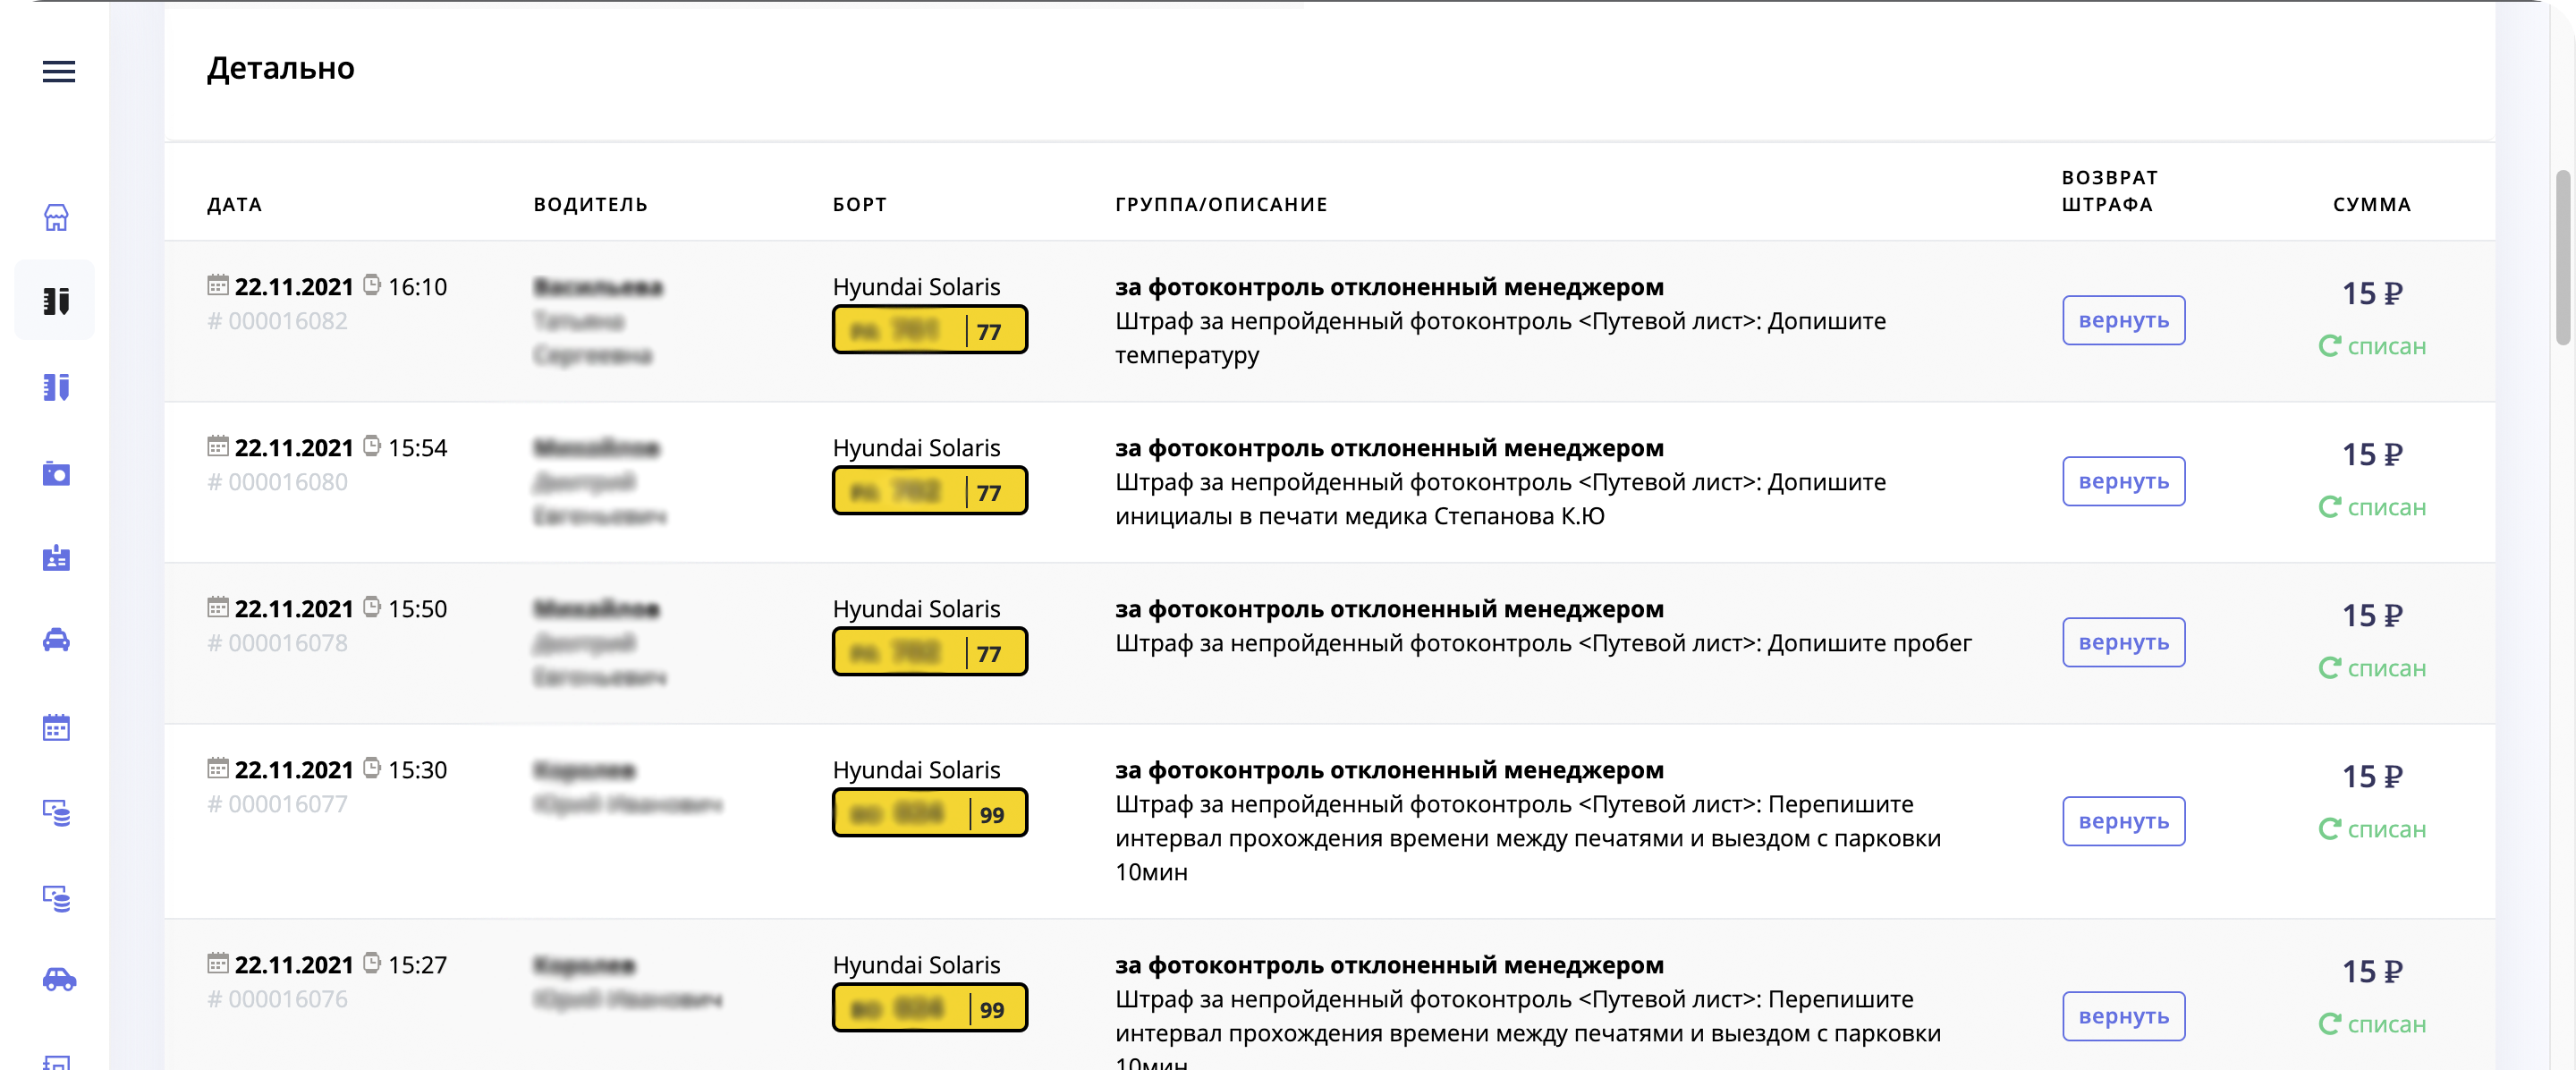The image size is (2576, 1070).
Task: Click the fine description mentioning 'Допишите пробег'
Action: pyautogui.click(x=1543, y=643)
